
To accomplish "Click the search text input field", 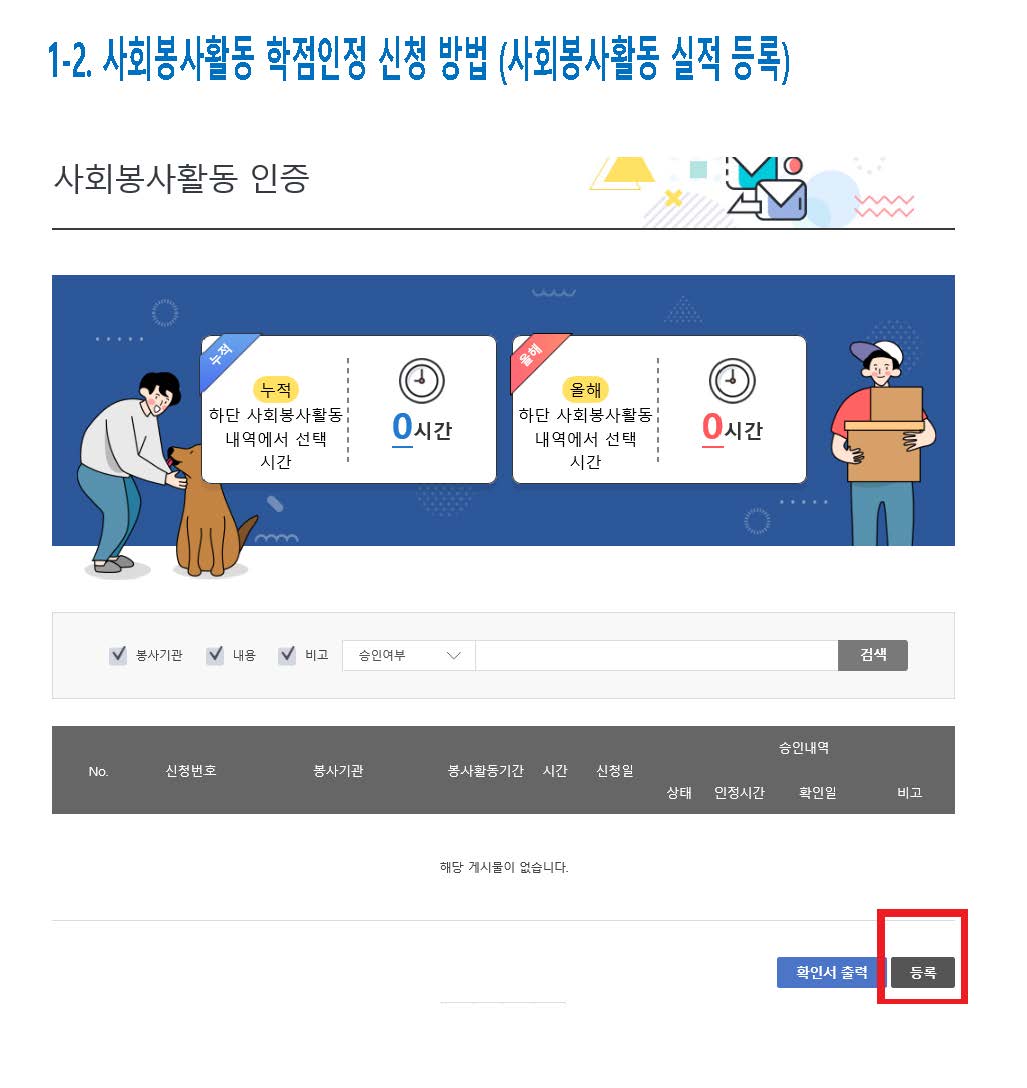I will pyautogui.click(x=656, y=656).
